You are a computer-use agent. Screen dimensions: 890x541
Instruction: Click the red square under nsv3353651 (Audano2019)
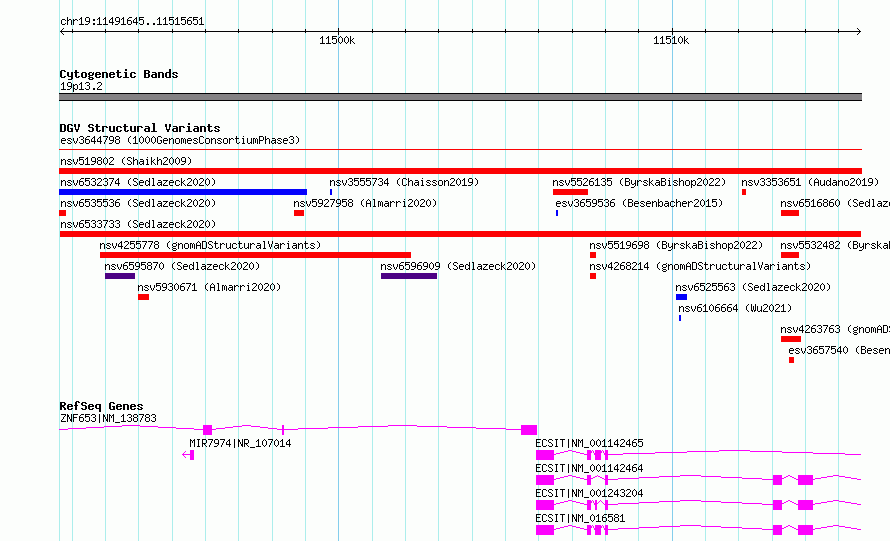[744, 192]
